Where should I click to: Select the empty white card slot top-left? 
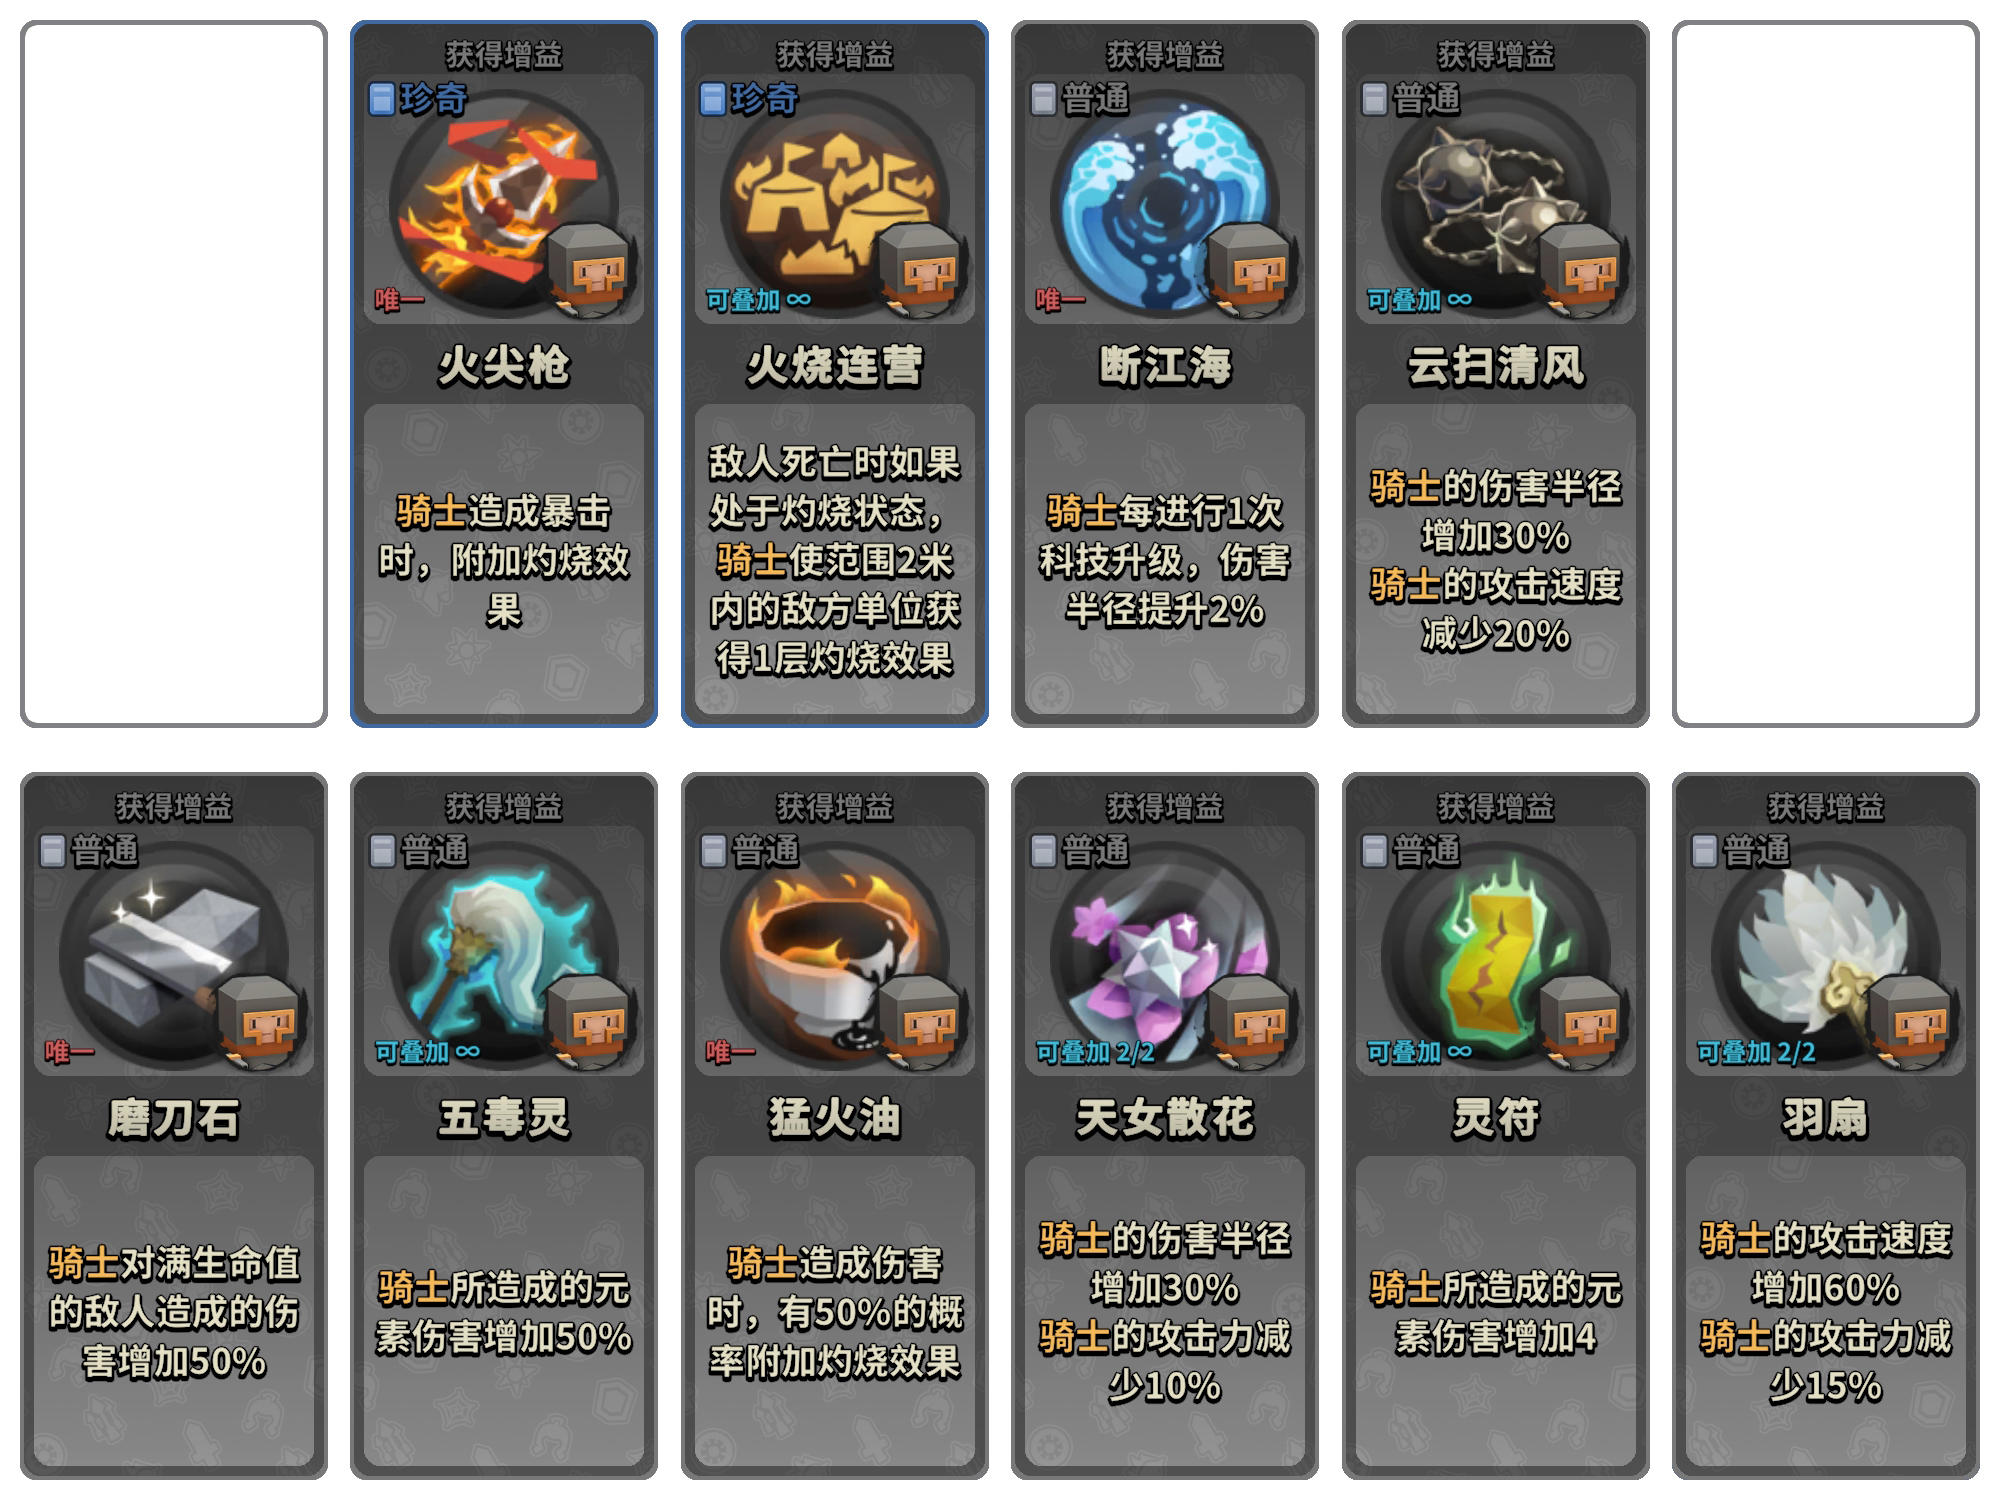click(x=174, y=374)
